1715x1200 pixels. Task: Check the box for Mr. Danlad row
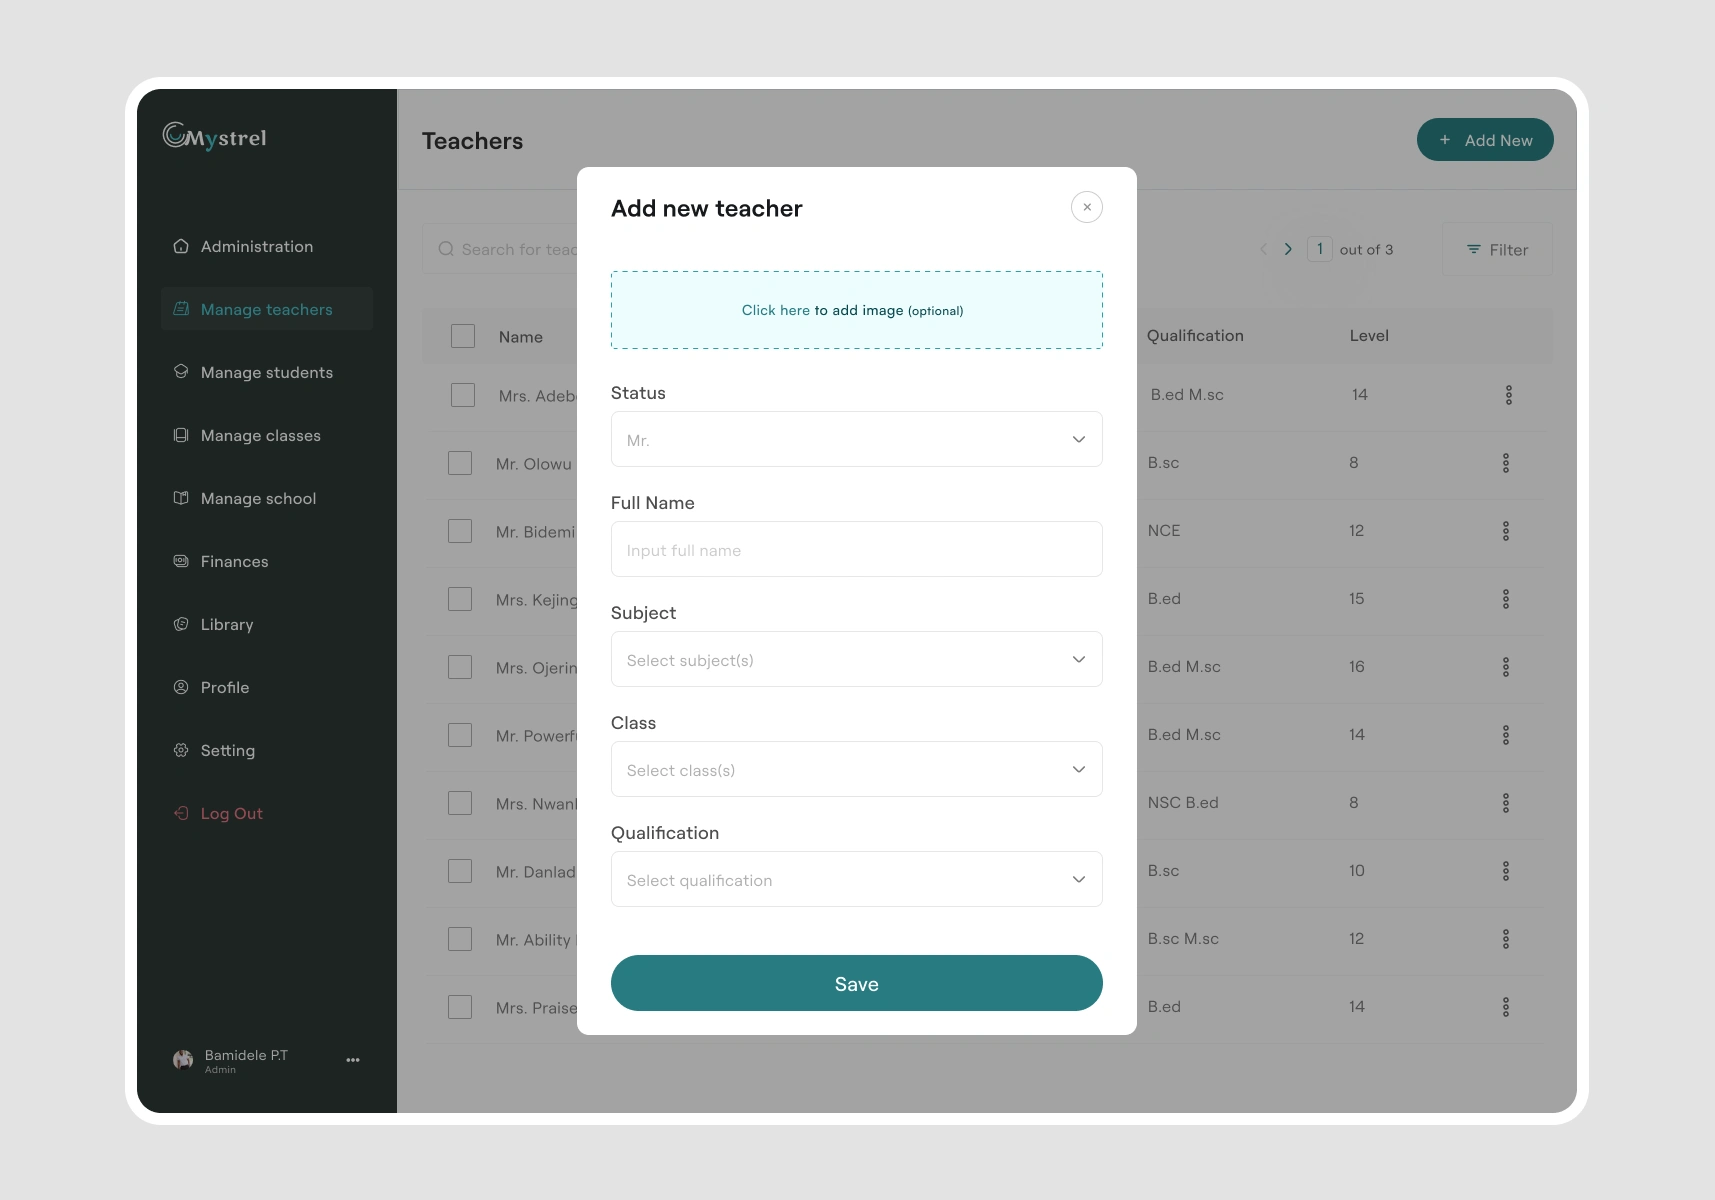click(x=460, y=871)
